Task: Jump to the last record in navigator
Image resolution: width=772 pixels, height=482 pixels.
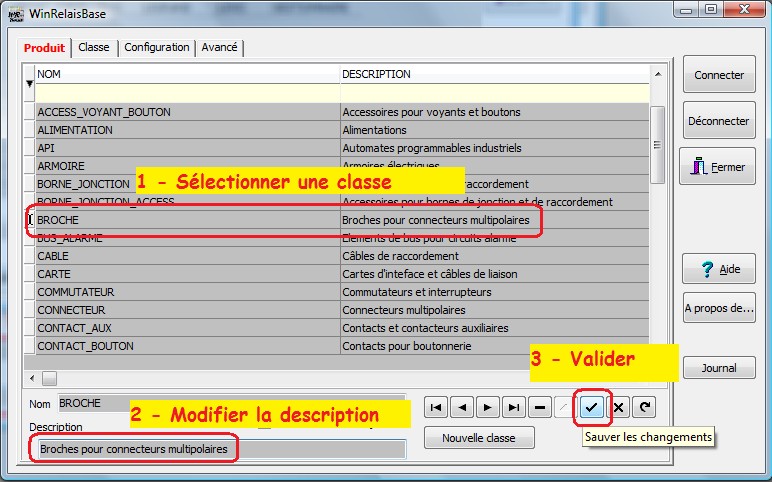Action: [513, 407]
